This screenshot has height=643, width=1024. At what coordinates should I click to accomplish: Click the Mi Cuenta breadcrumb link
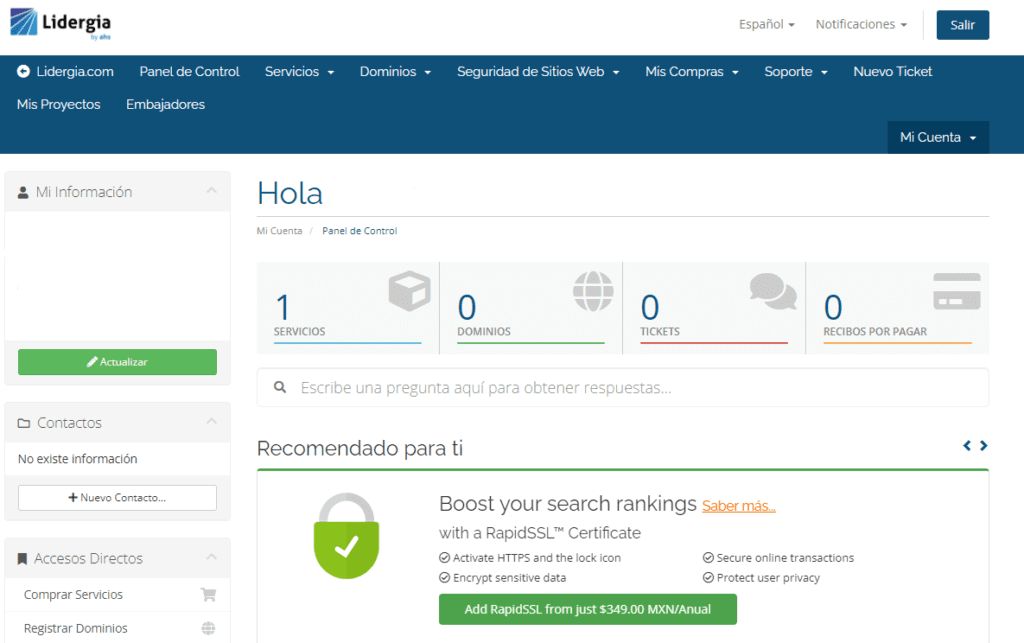(280, 230)
